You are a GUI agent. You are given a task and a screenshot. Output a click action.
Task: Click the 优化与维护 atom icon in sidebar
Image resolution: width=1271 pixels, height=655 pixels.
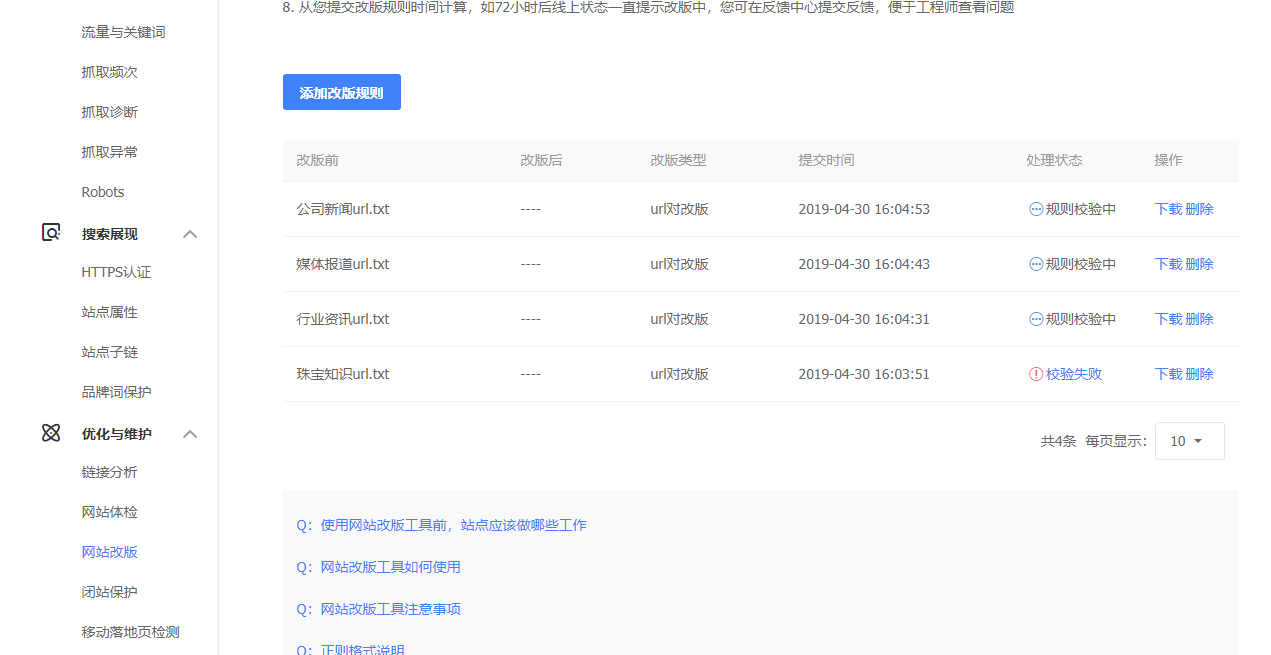[x=51, y=433]
